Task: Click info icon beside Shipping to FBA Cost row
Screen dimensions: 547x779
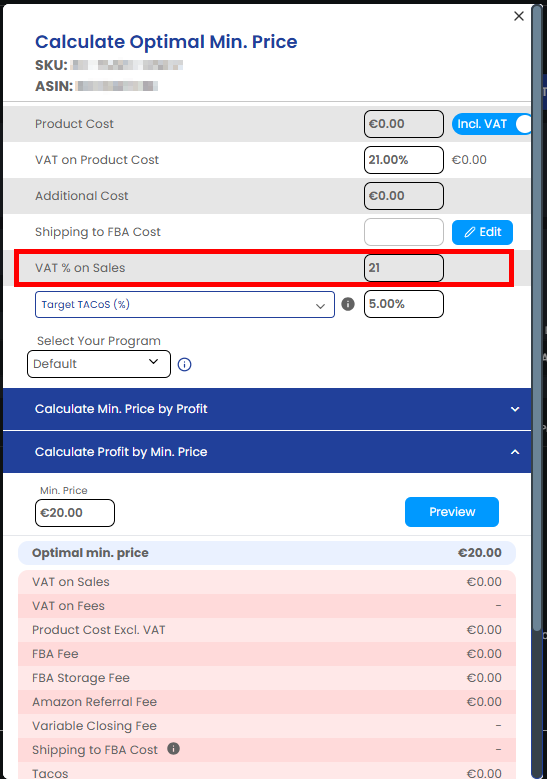Action: (x=173, y=749)
